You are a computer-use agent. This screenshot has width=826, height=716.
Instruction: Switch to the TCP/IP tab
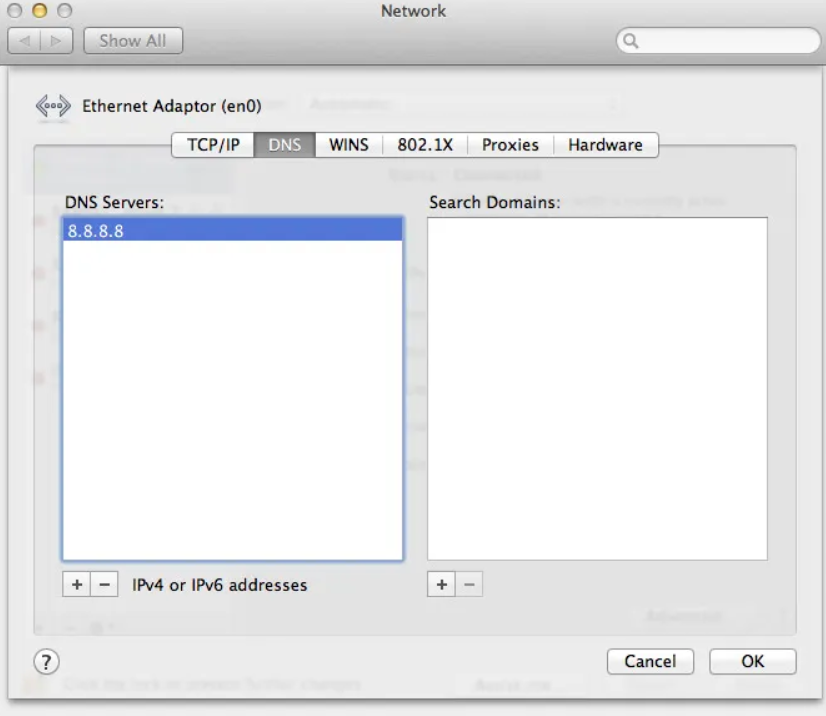213,145
